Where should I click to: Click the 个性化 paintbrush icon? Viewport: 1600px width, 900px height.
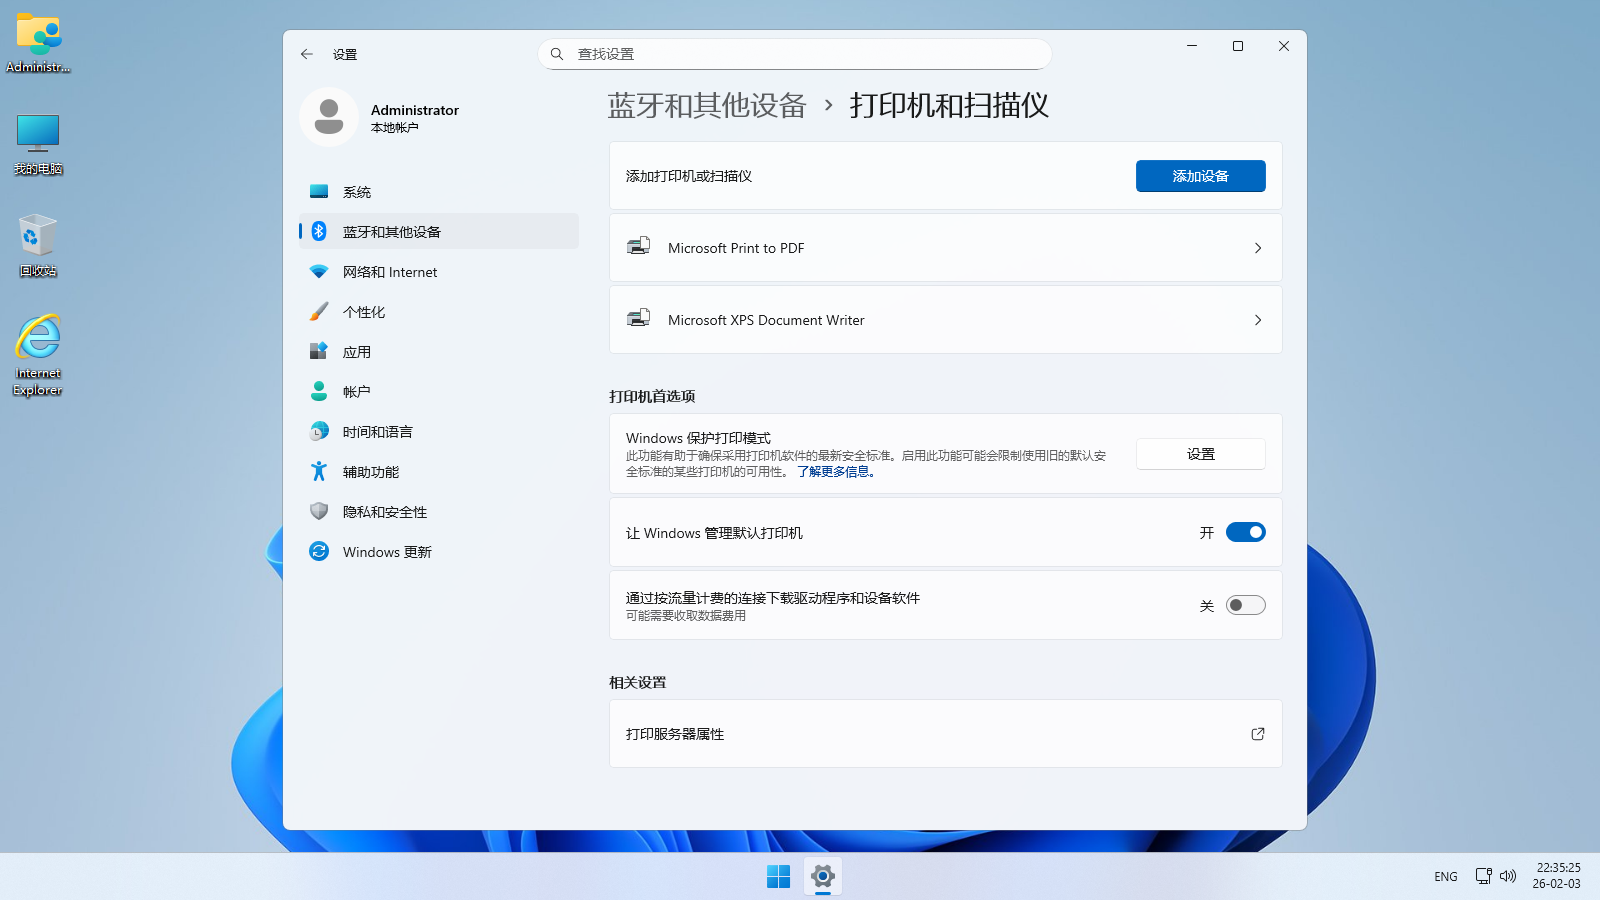pyautogui.click(x=319, y=311)
